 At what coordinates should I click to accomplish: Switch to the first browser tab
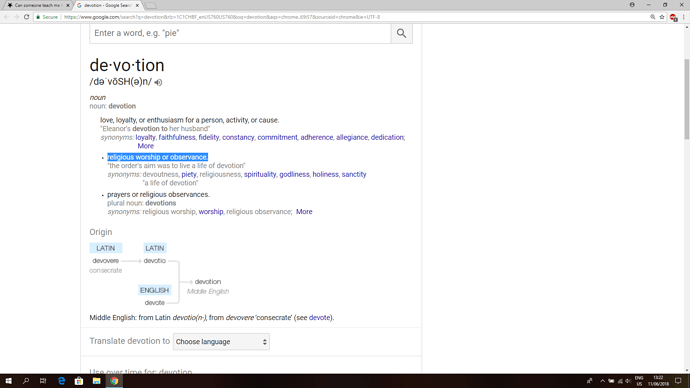[x=37, y=5]
